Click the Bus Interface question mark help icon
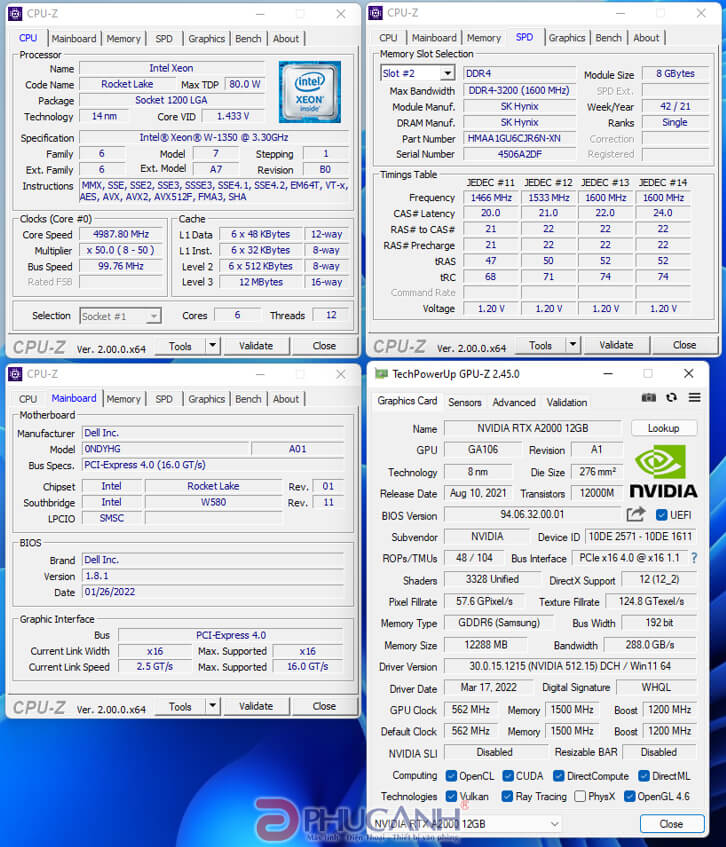This screenshot has width=726, height=847. [x=694, y=558]
